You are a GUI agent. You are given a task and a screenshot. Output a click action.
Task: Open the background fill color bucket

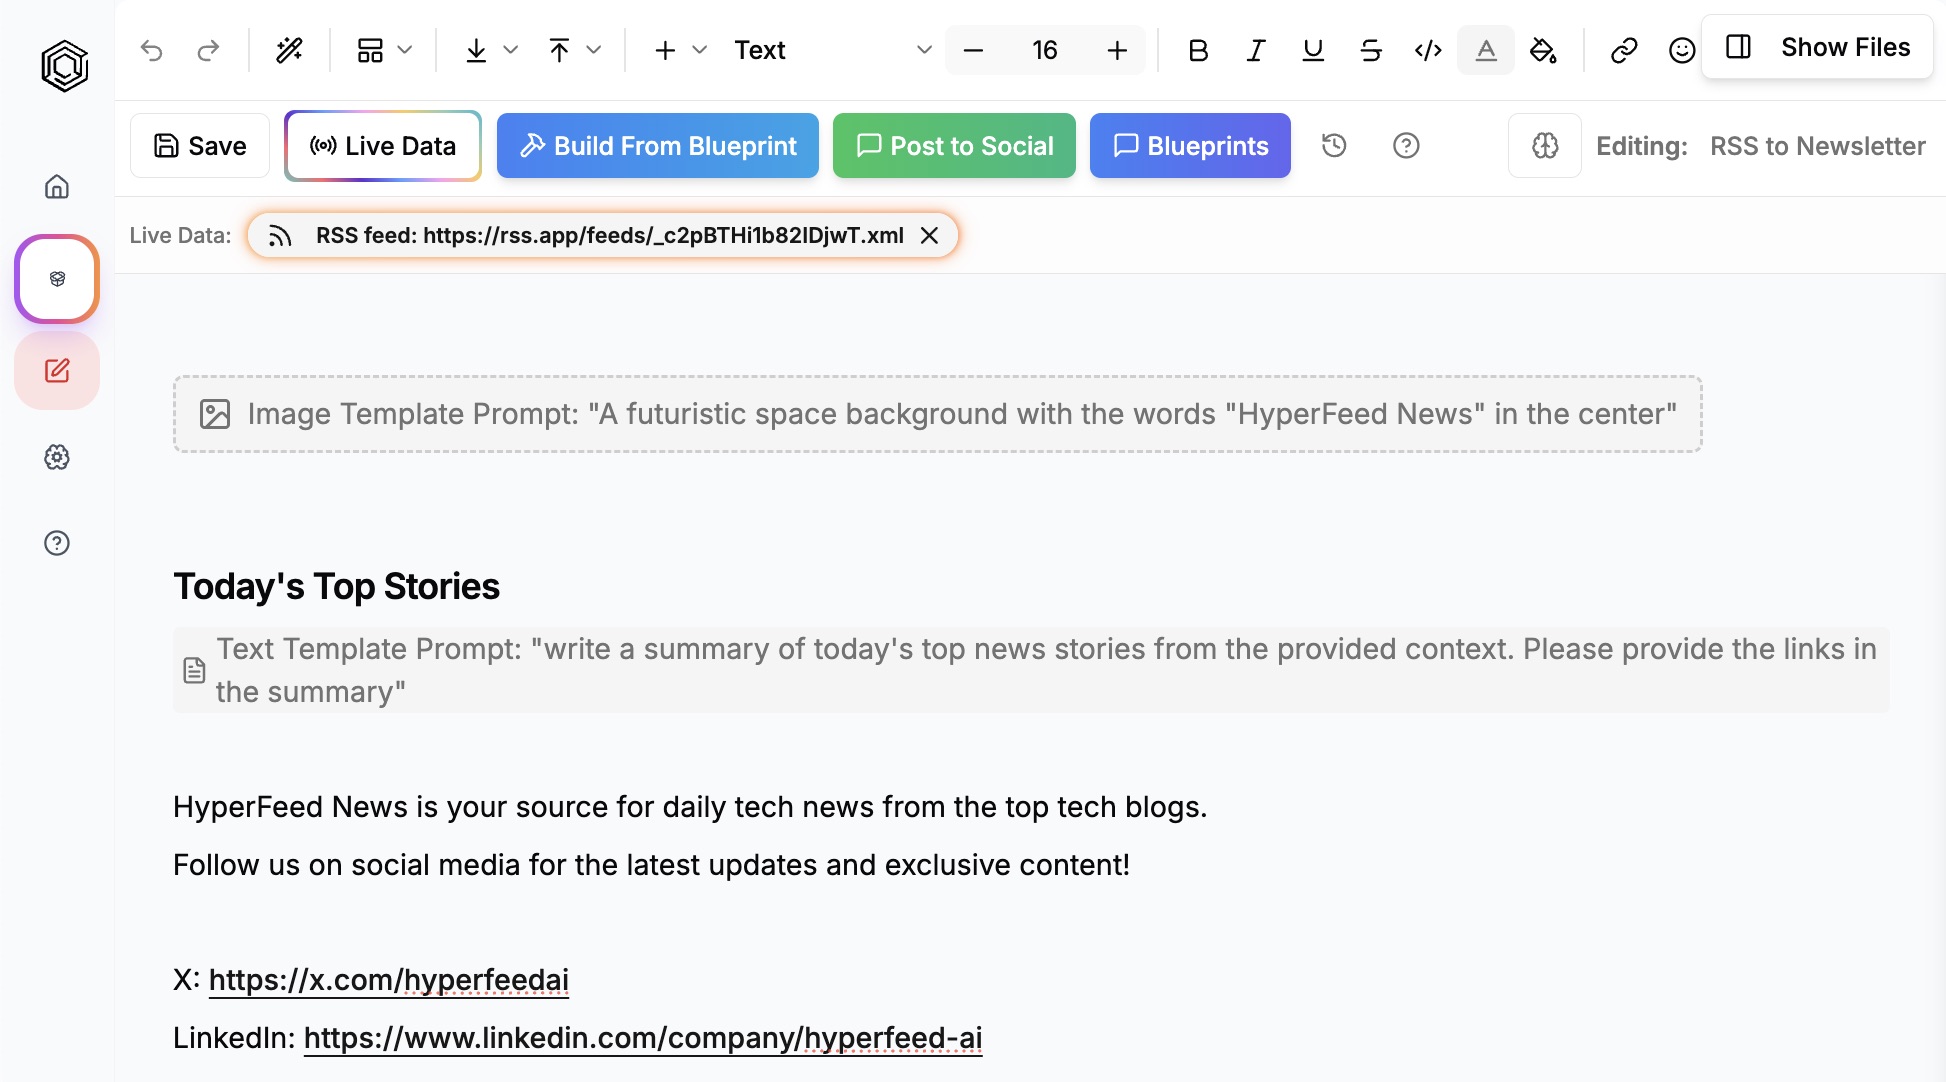tap(1543, 50)
